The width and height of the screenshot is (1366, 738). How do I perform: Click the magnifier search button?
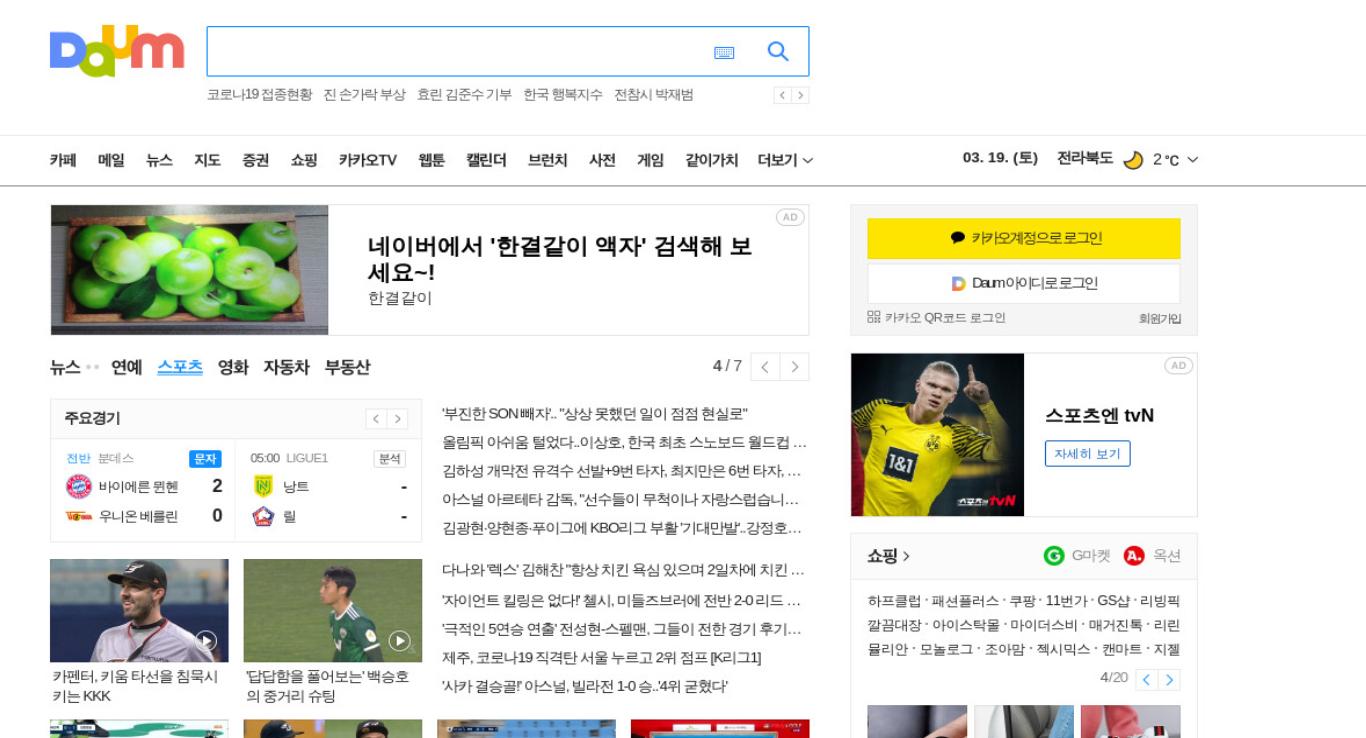(x=778, y=51)
